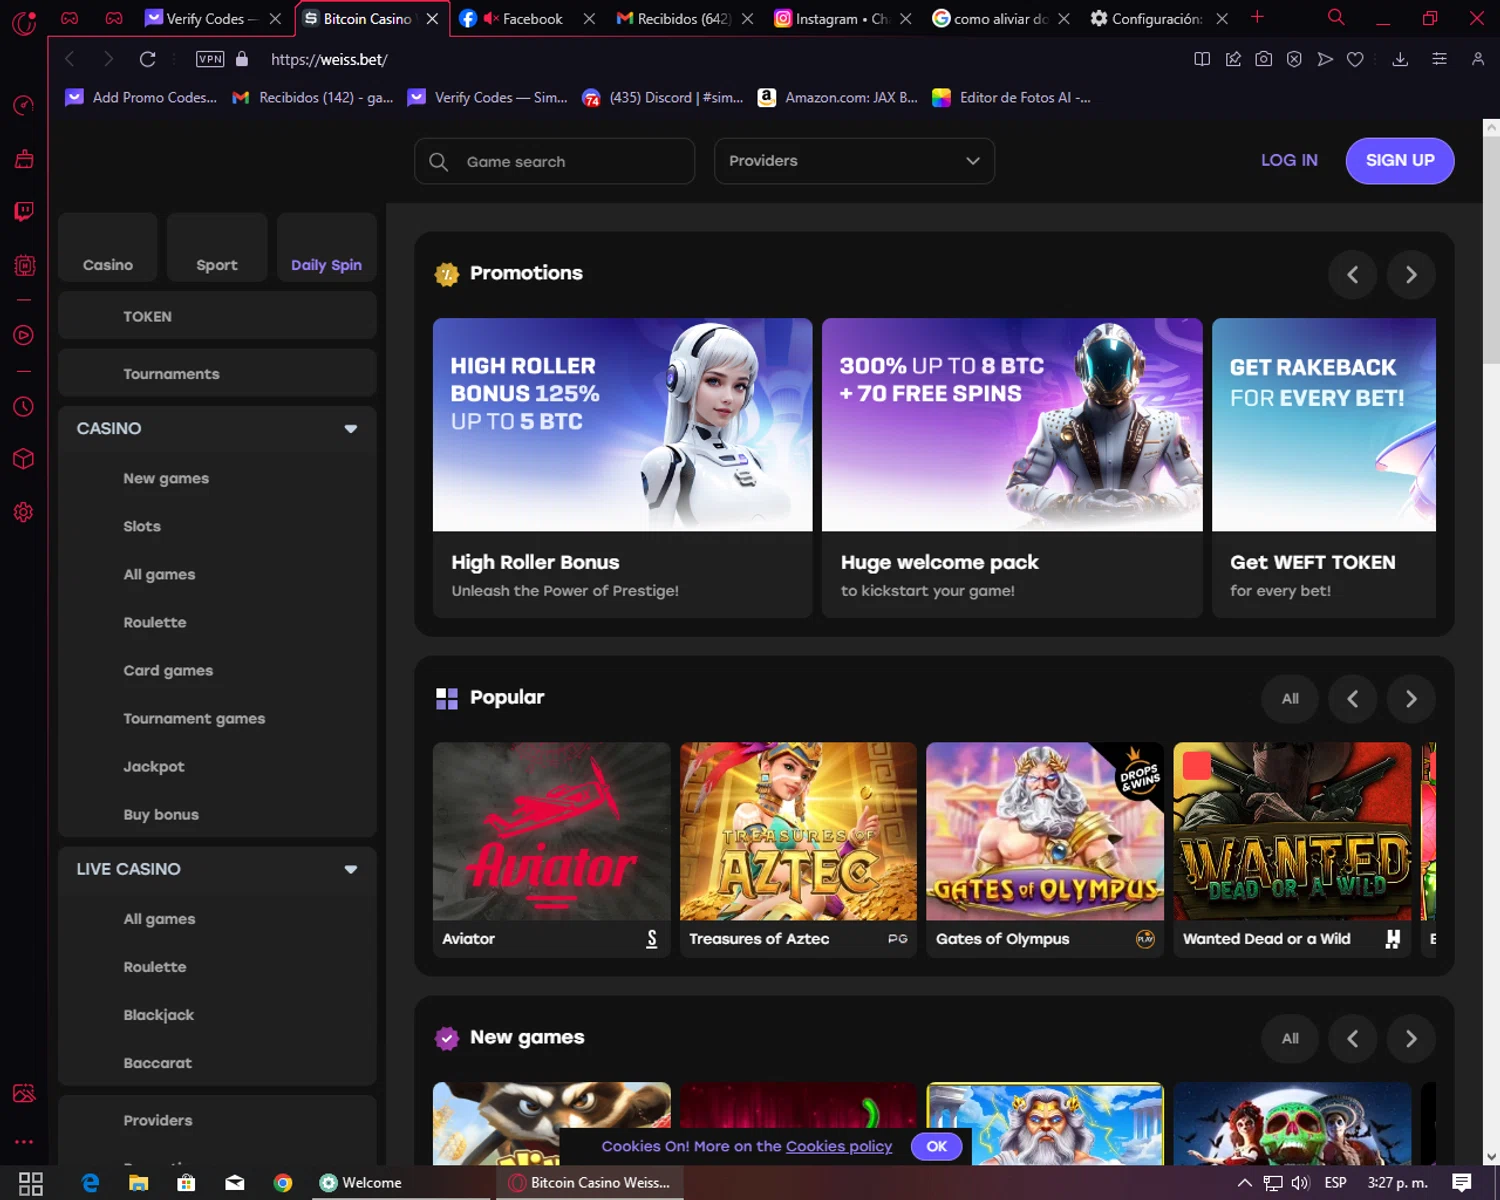The image size is (1500, 1200).
Task: Open extensions cube icon in sidebar
Action: coord(24,459)
